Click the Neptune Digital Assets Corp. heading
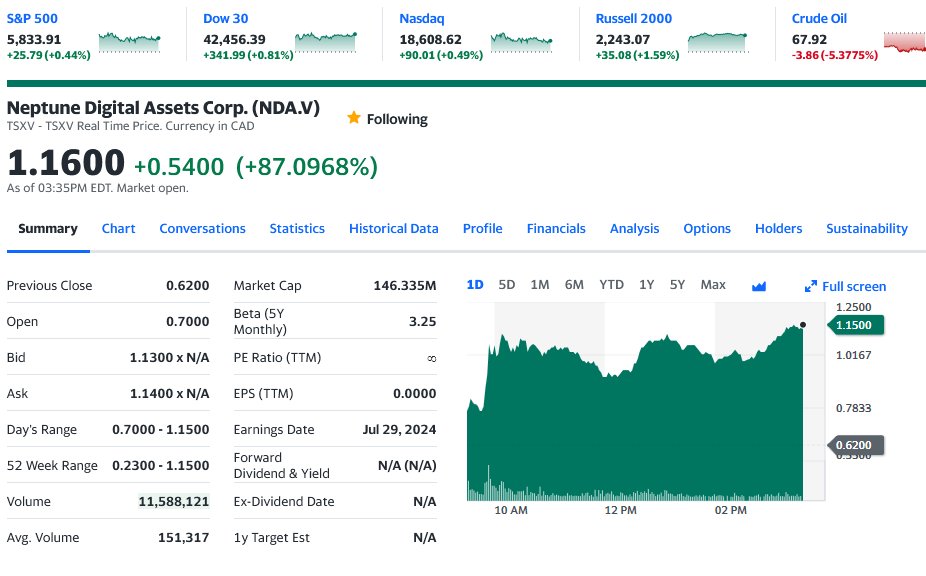 [x=163, y=108]
